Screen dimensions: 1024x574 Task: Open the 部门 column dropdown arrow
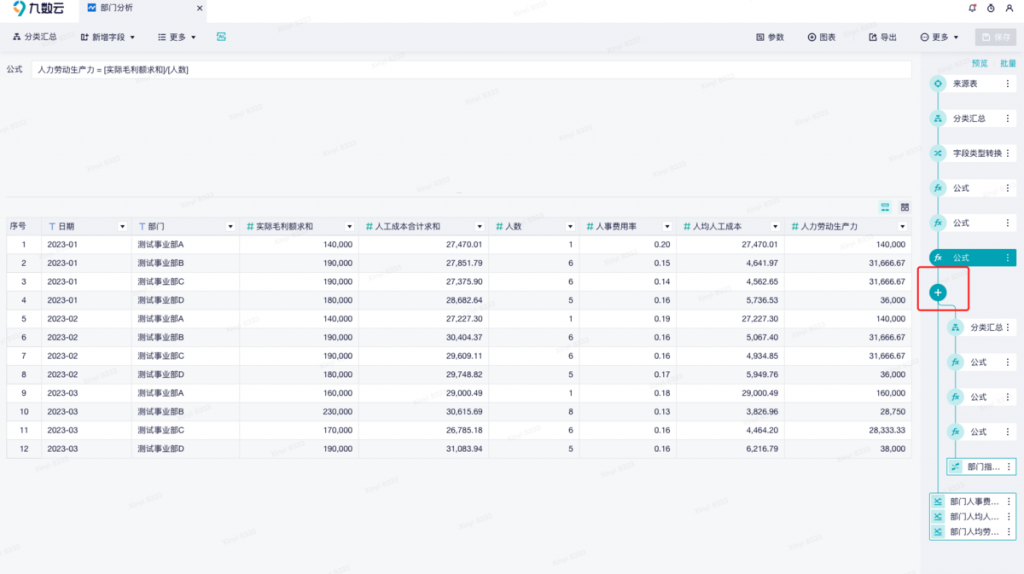pos(230,227)
